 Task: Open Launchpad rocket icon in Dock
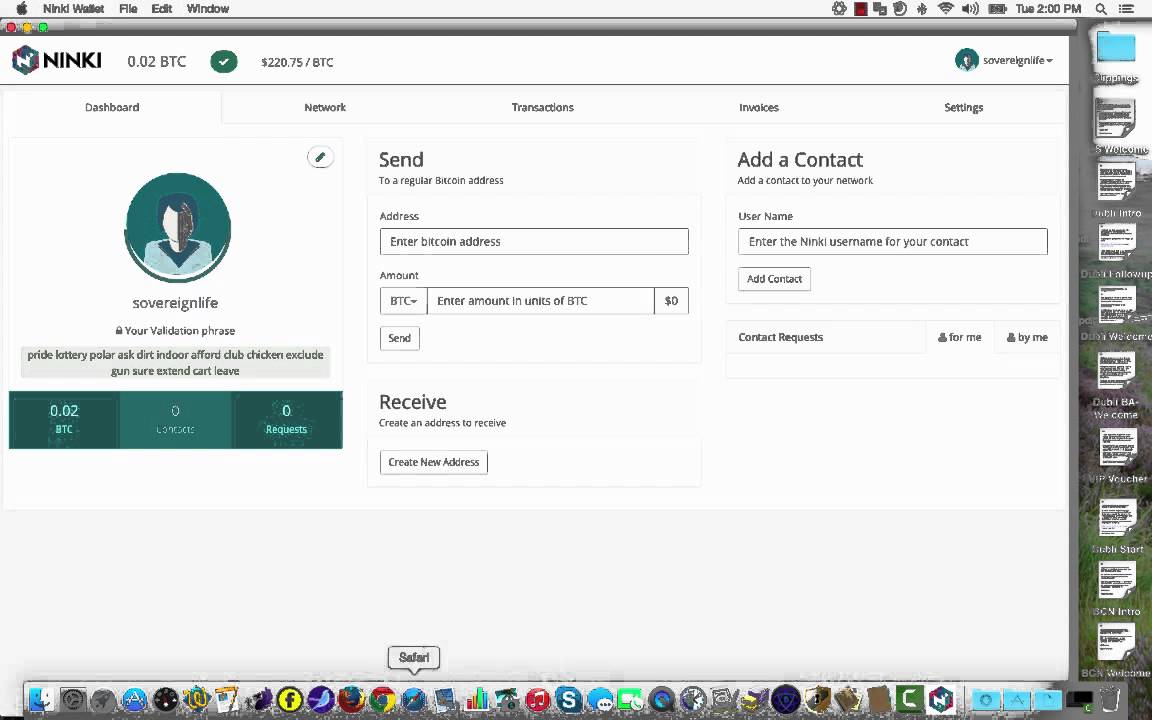(104, 700)
